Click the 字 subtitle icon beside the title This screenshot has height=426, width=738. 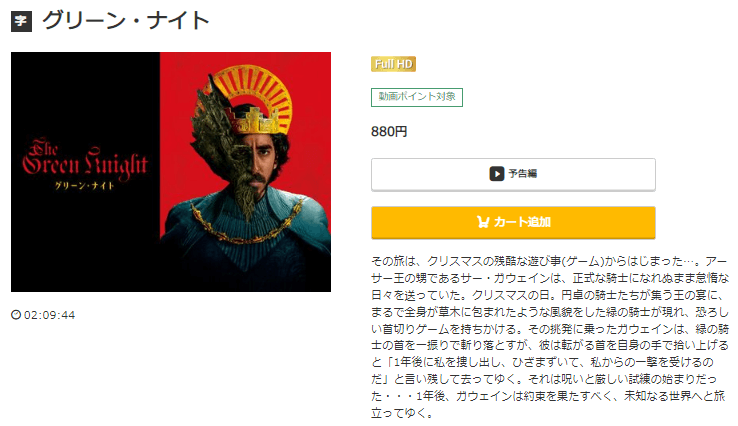(x=22, y=21)
